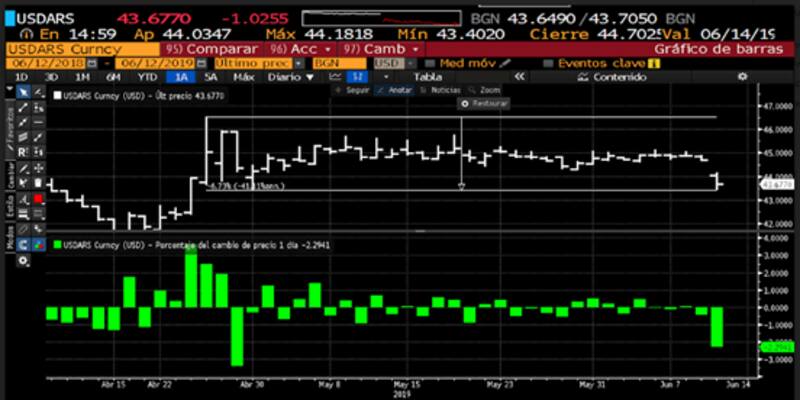The width and height of the screenshot is (800, 400).
Task: Toggle the USDARS Curncy price legend checkbox
Action: click(57, 95)
